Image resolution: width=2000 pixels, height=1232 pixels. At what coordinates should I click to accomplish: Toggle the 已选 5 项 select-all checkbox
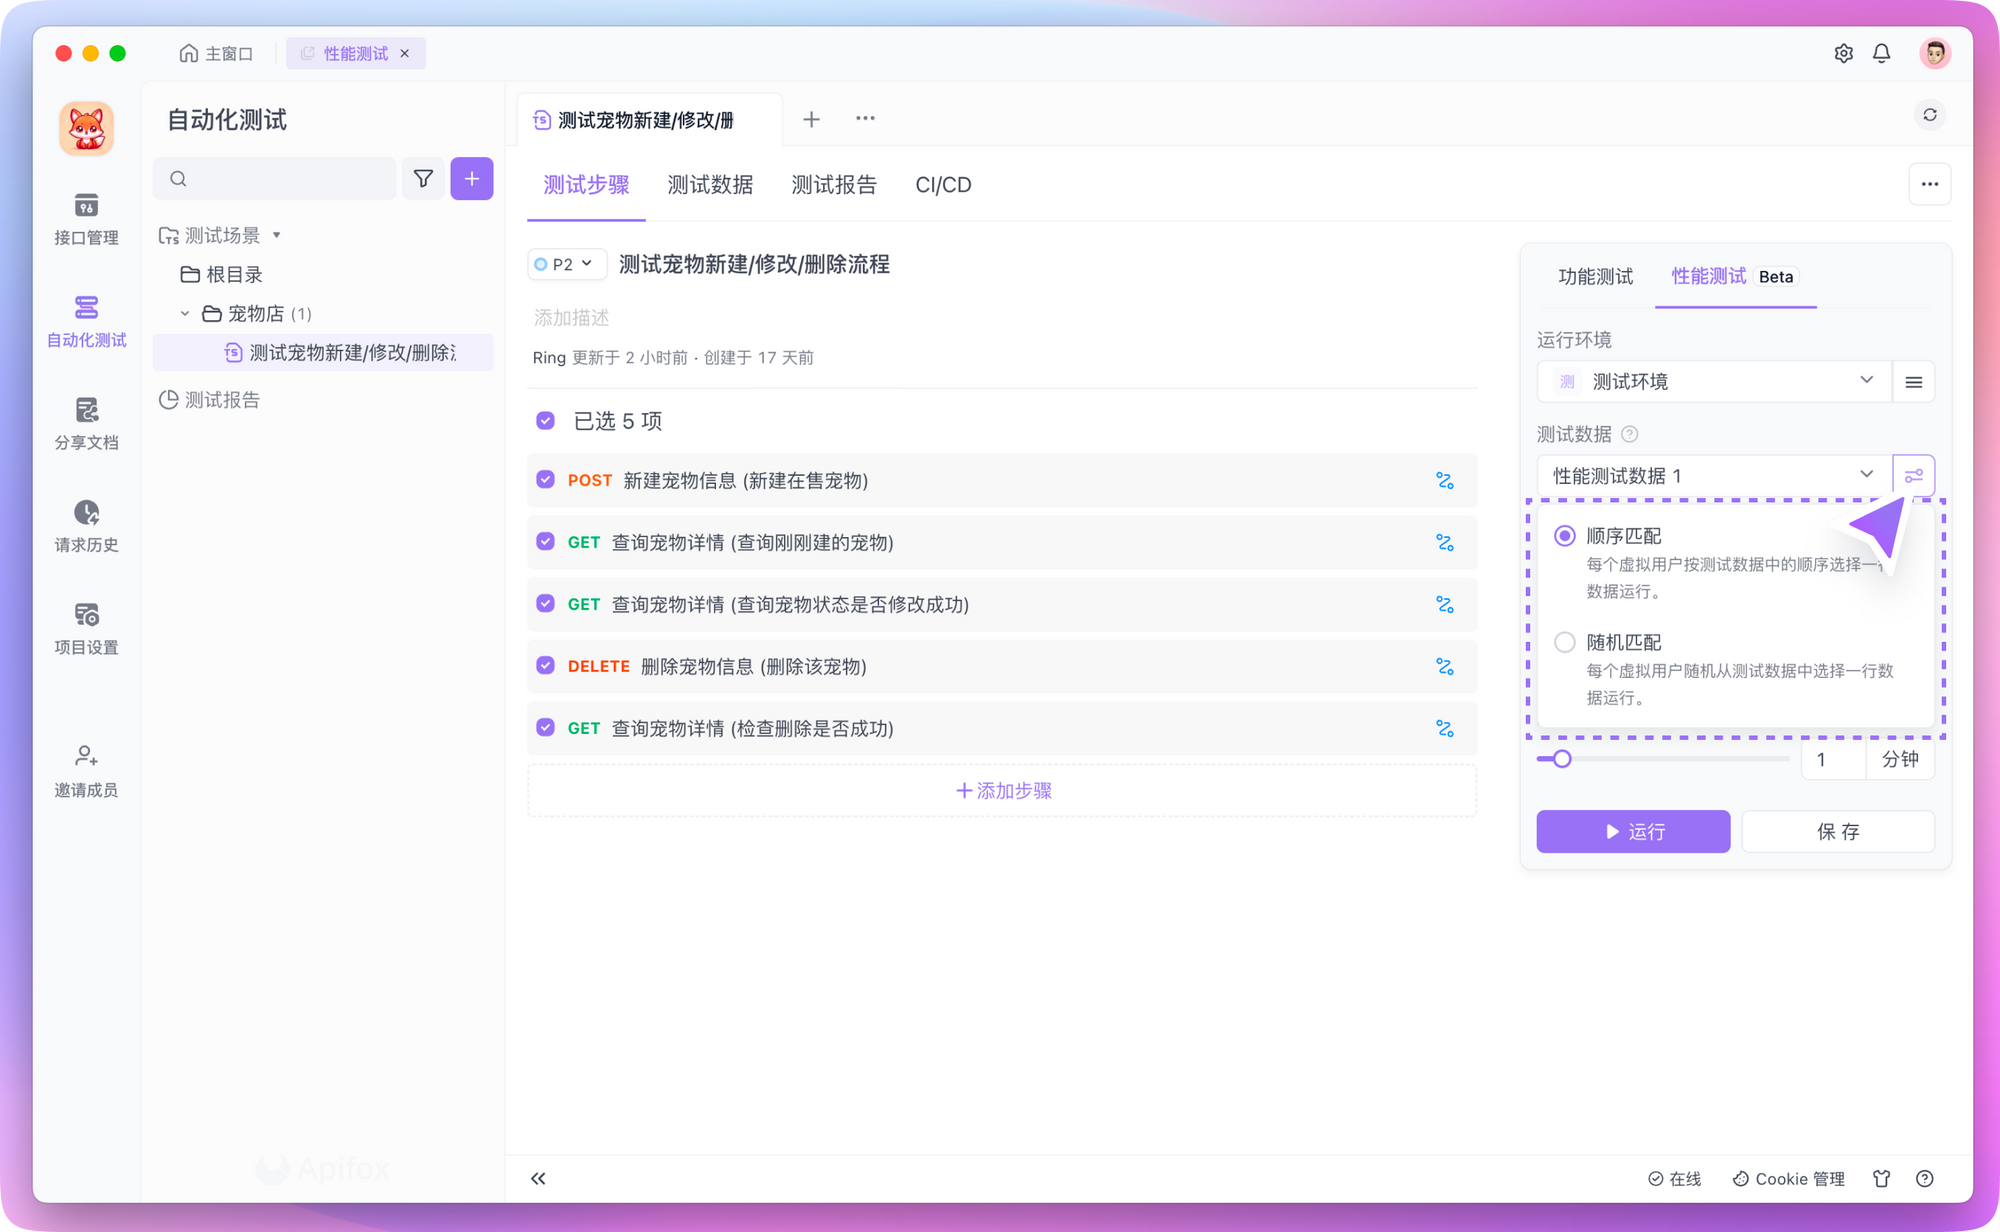(545, 421)
